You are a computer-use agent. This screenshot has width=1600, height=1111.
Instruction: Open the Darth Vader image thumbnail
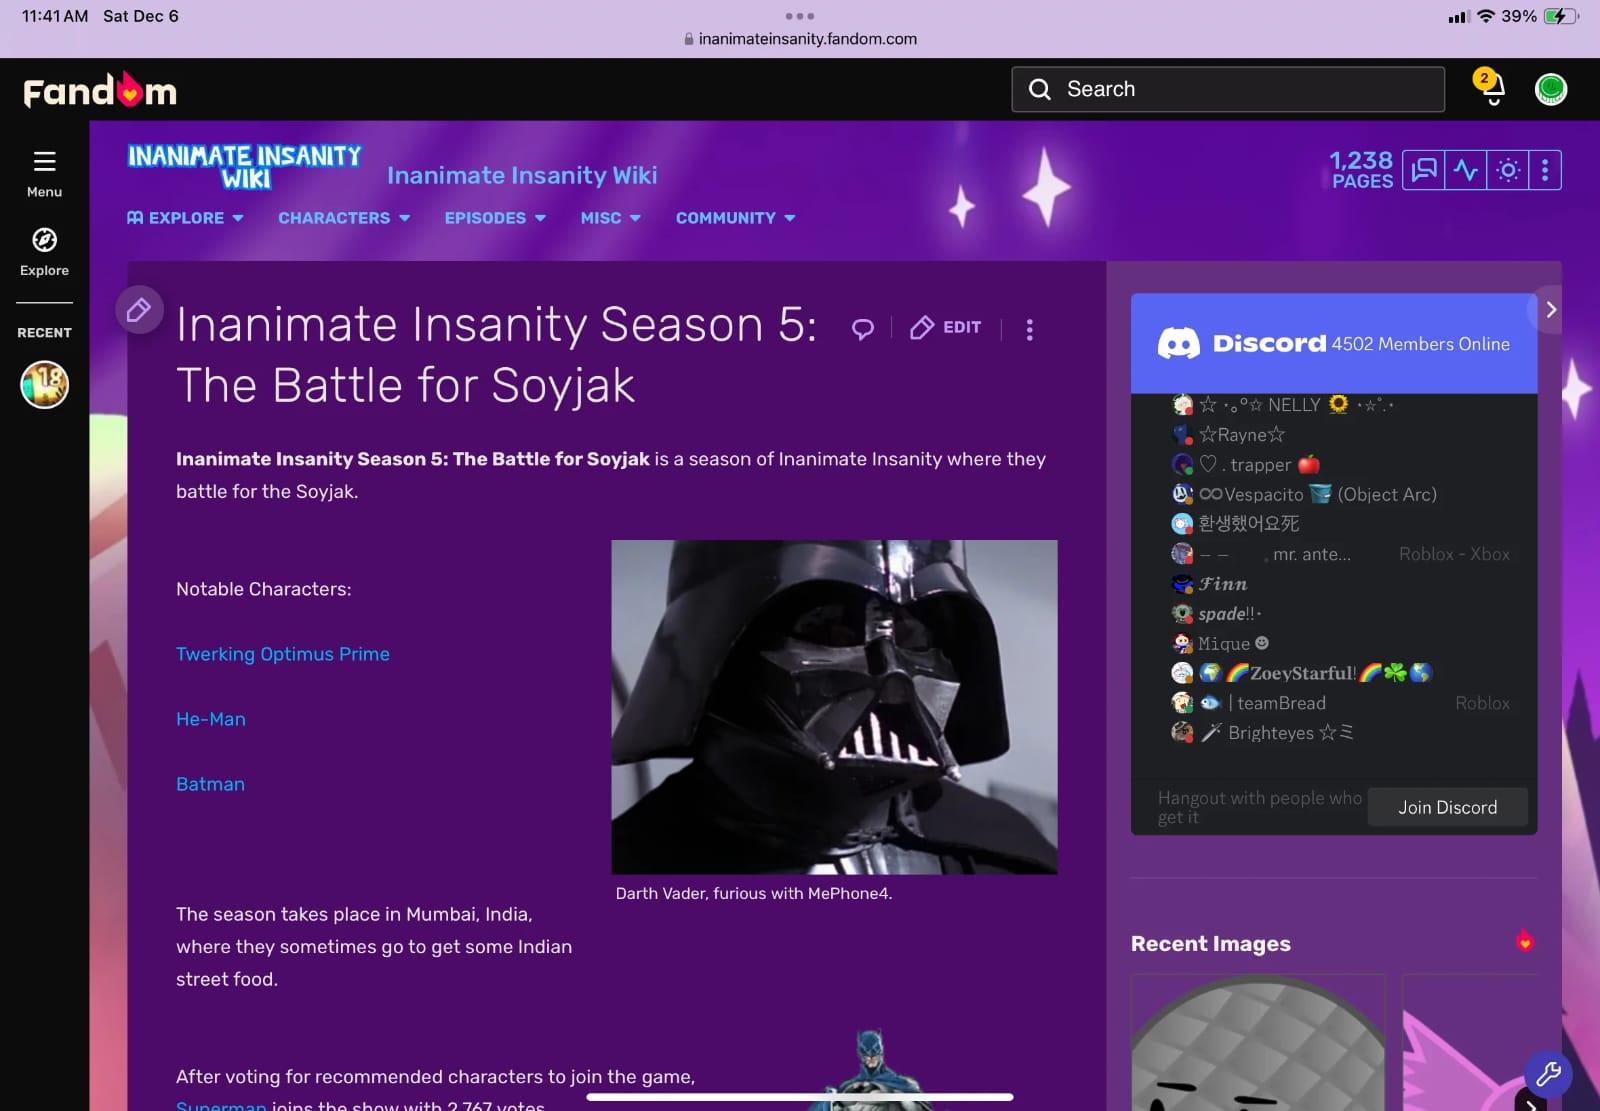(834, 707)
